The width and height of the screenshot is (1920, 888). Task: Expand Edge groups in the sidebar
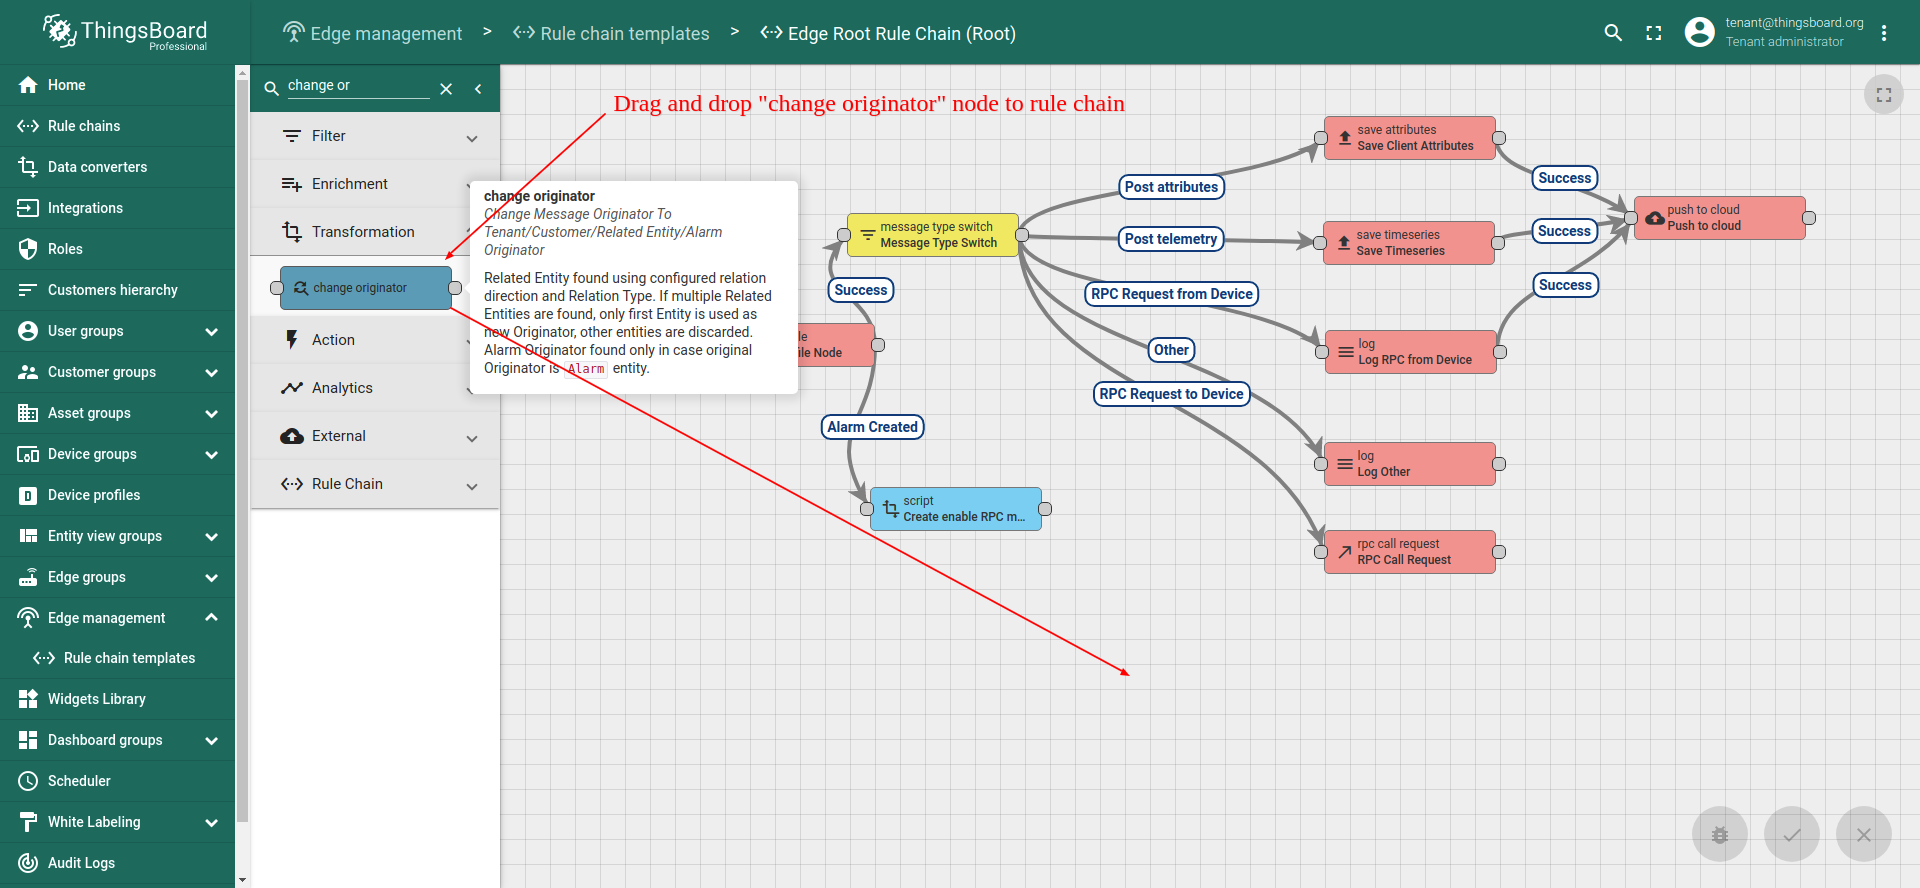(x=211, y=577)
